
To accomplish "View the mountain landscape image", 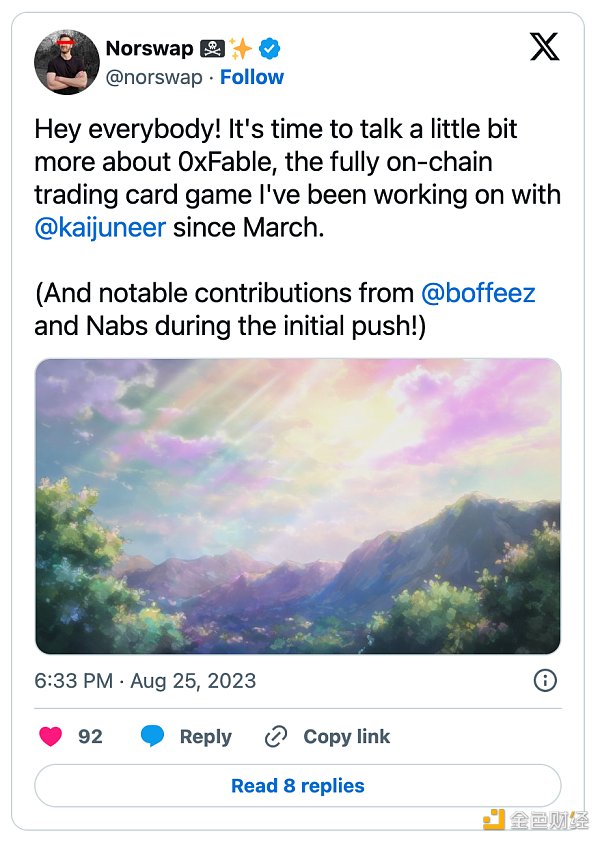I will click(x=298, y=506).
